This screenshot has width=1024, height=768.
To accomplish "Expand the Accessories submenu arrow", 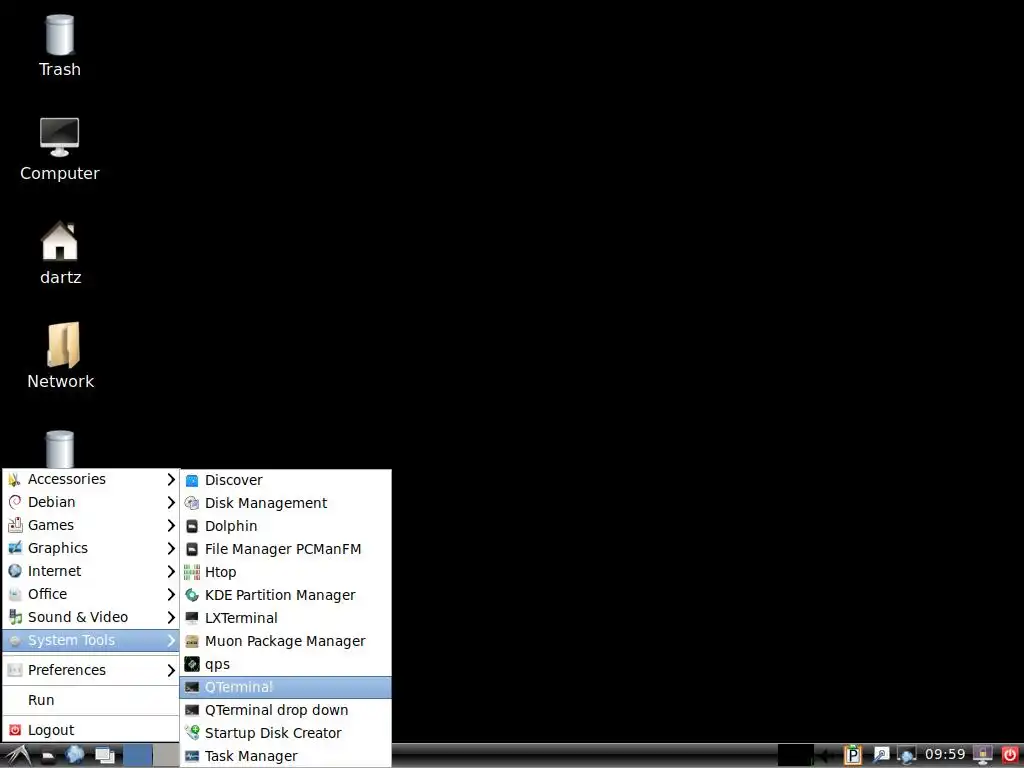I will pyautogui.click(x=171, y=479).
